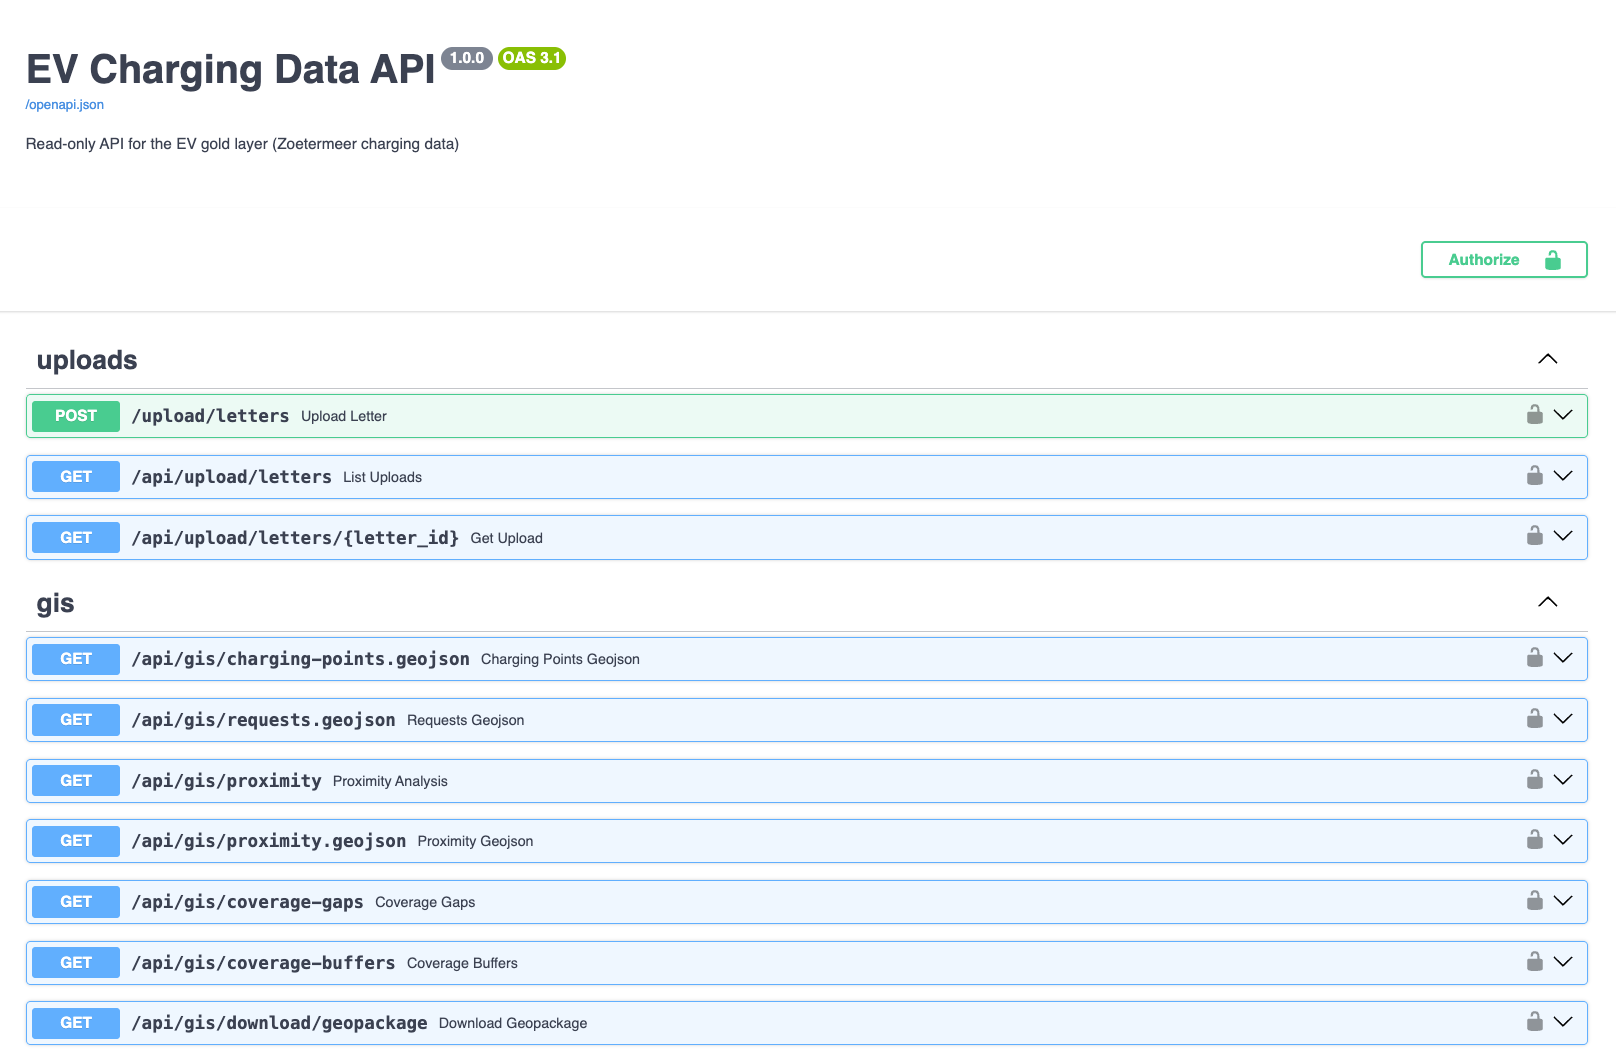Open the /openapi.json specification link
This screenshot has width=1616, height=1053.
(63, 104)
